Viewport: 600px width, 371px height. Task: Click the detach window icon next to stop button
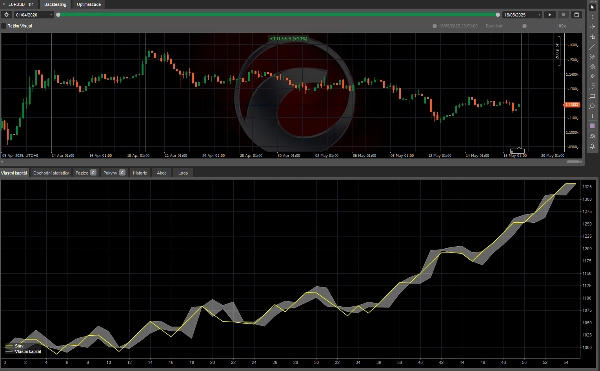coord(576,15)
